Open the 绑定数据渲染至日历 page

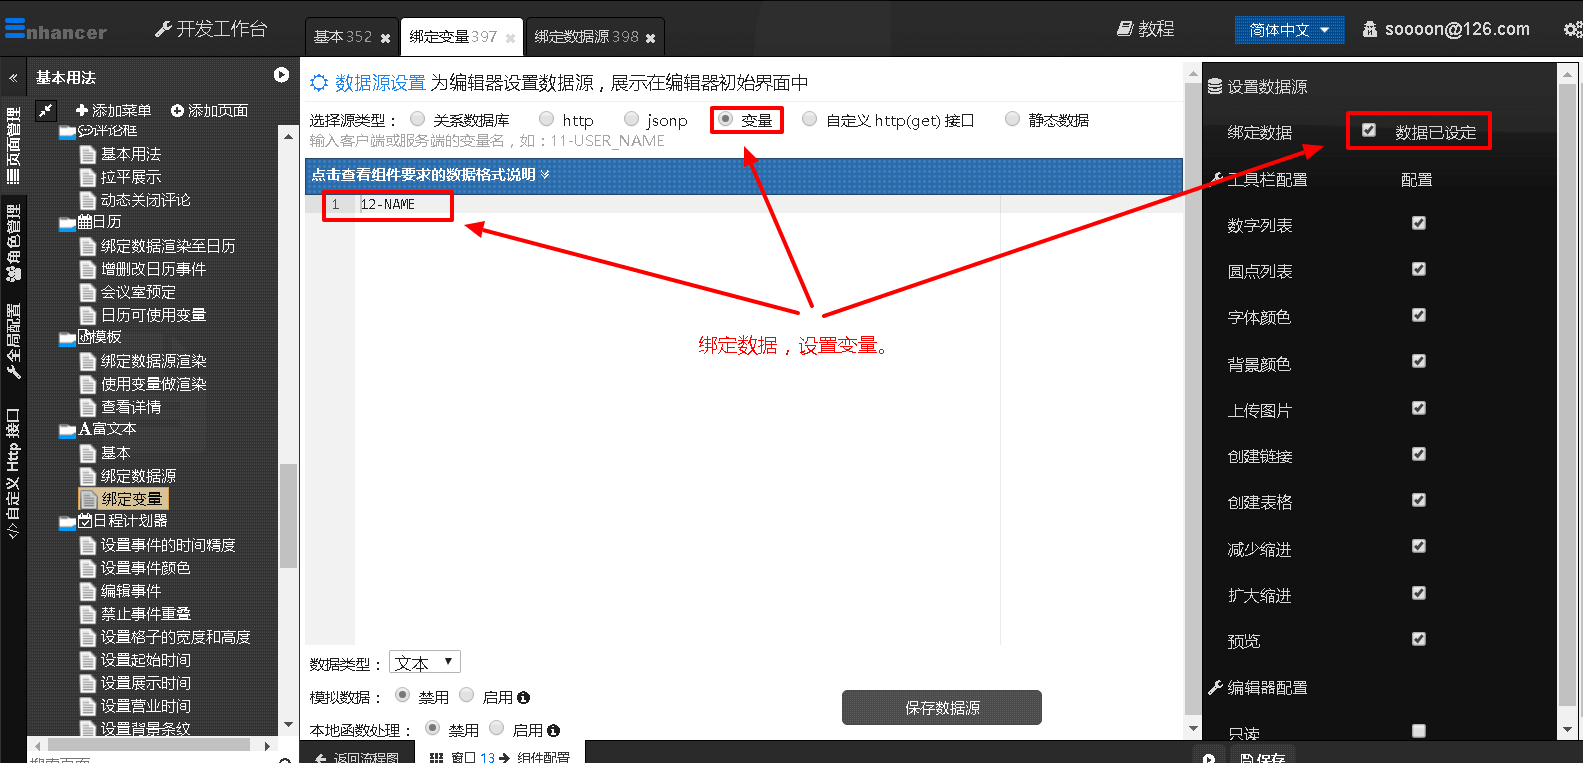pyautogui.click(x=168, y=246)
